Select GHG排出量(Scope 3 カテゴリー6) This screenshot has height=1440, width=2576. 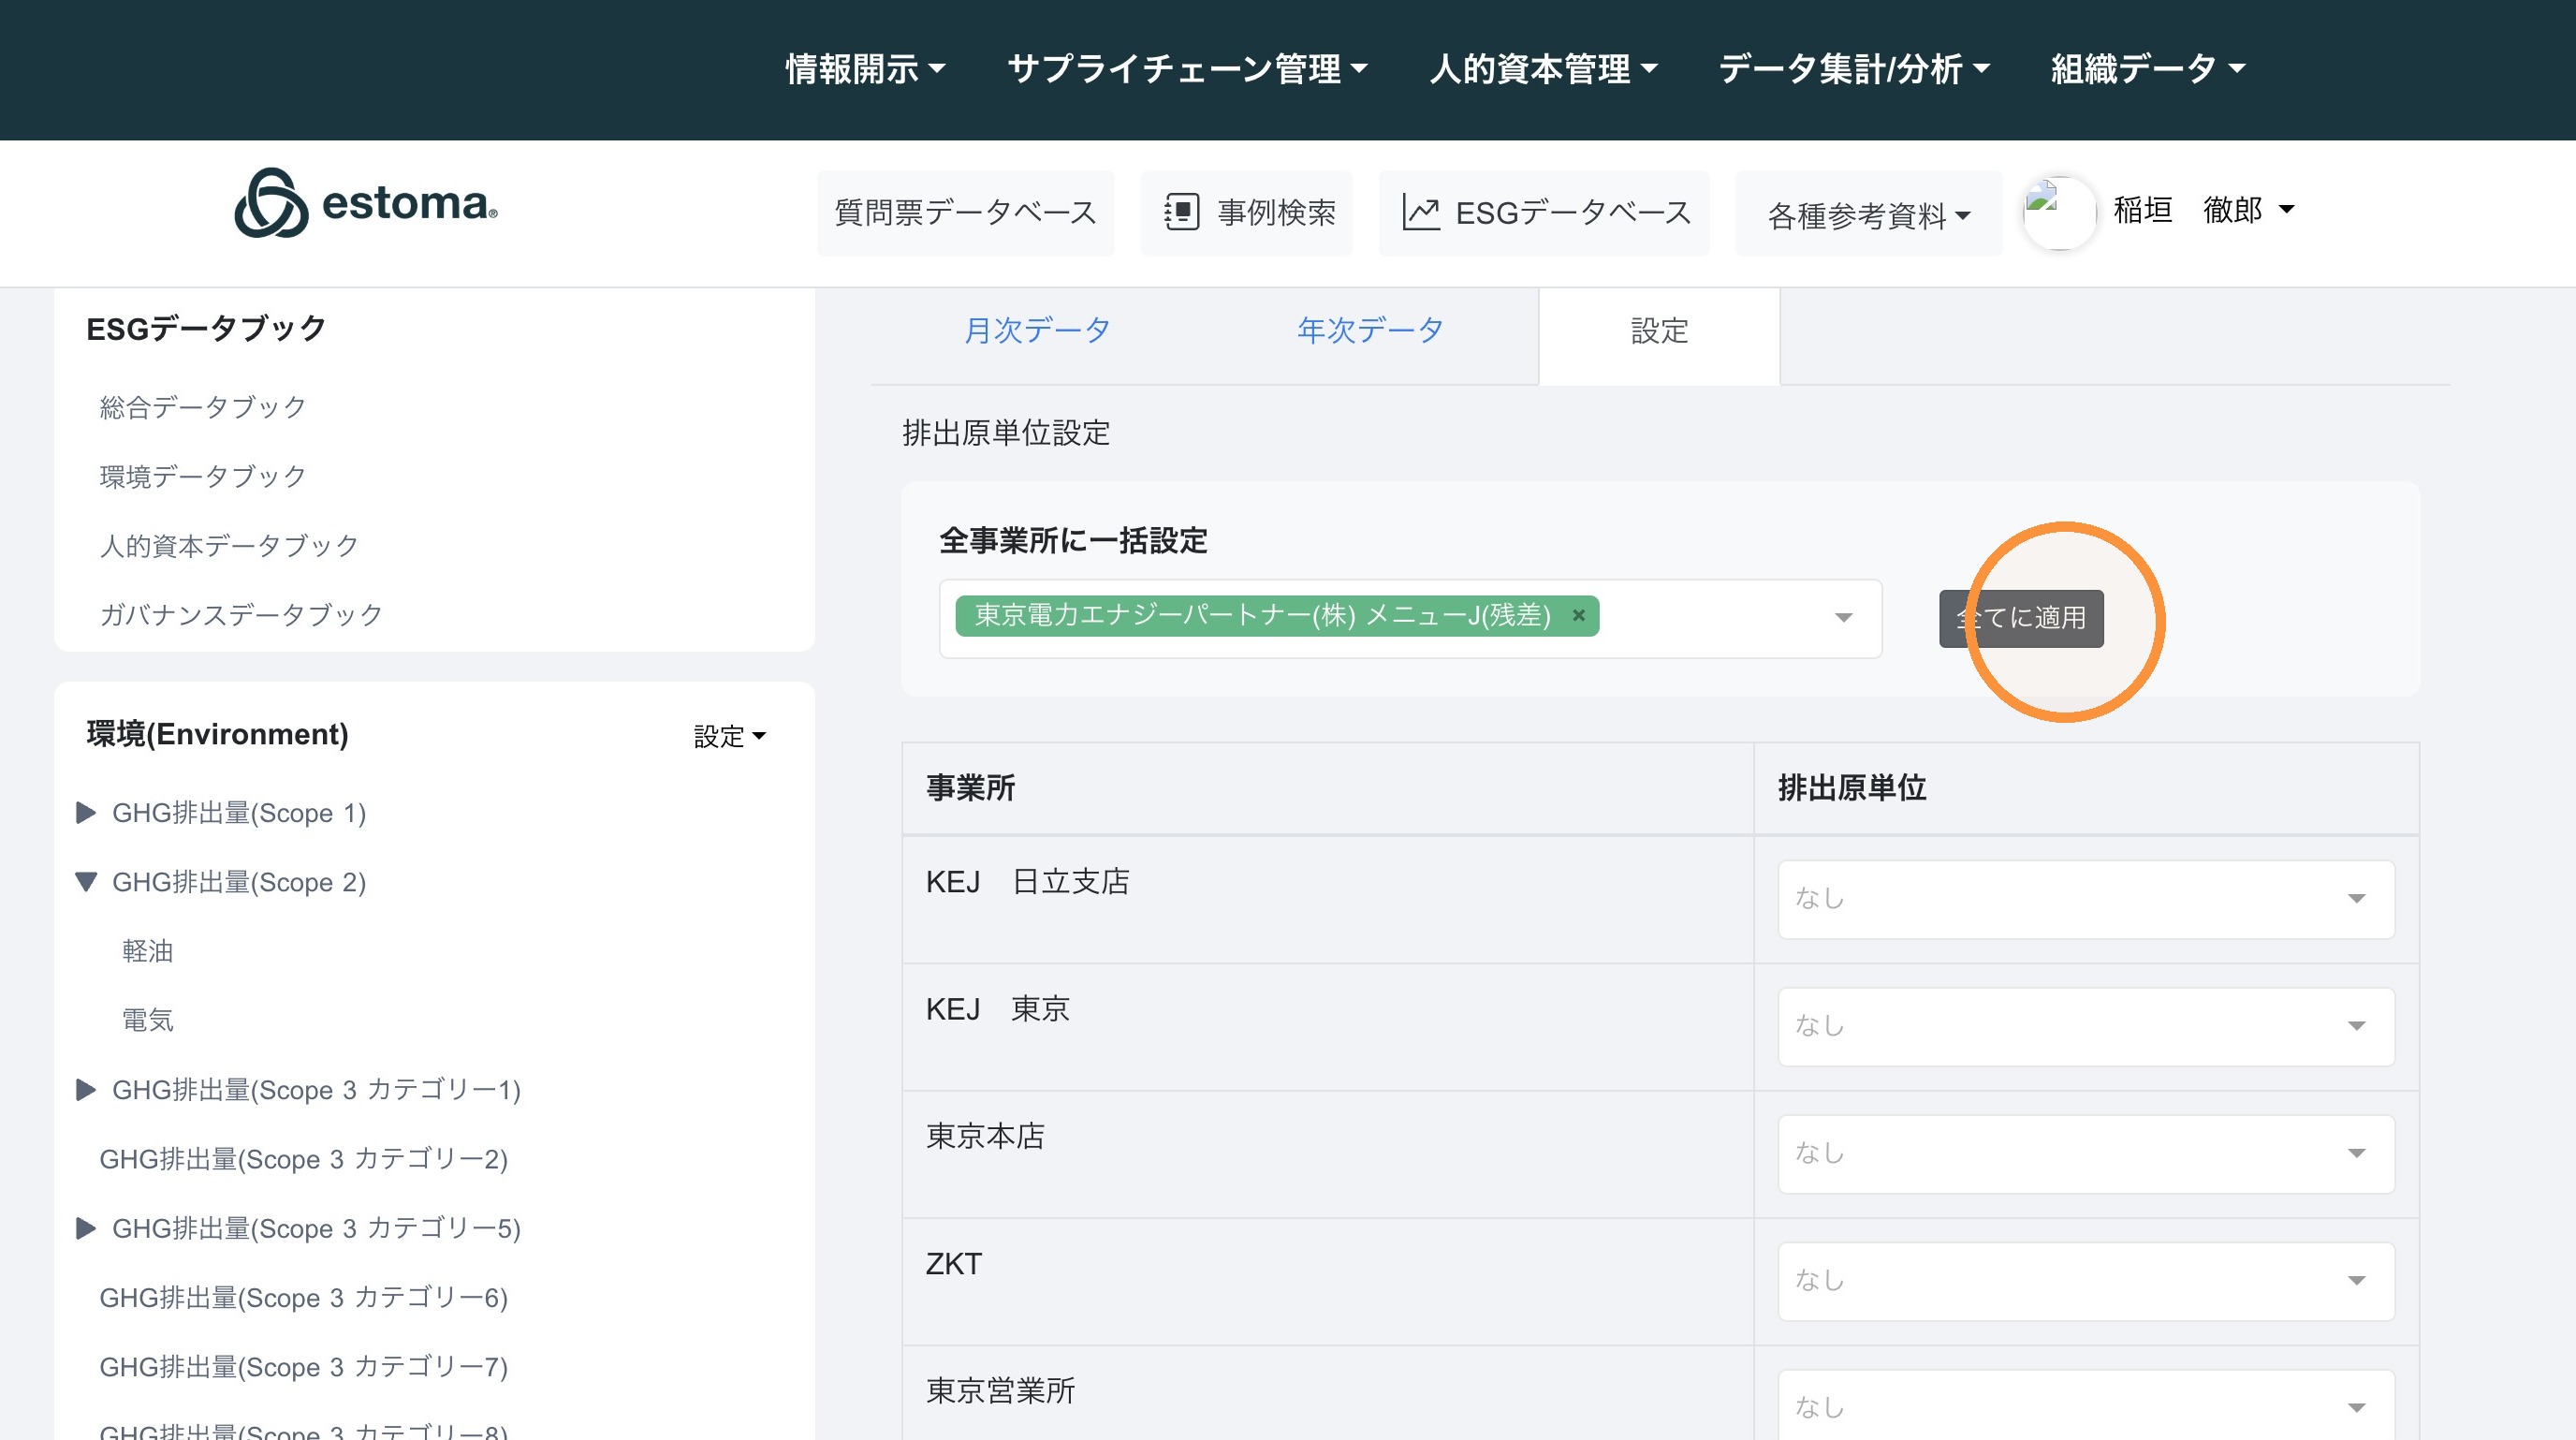(x=304, y=1297)
